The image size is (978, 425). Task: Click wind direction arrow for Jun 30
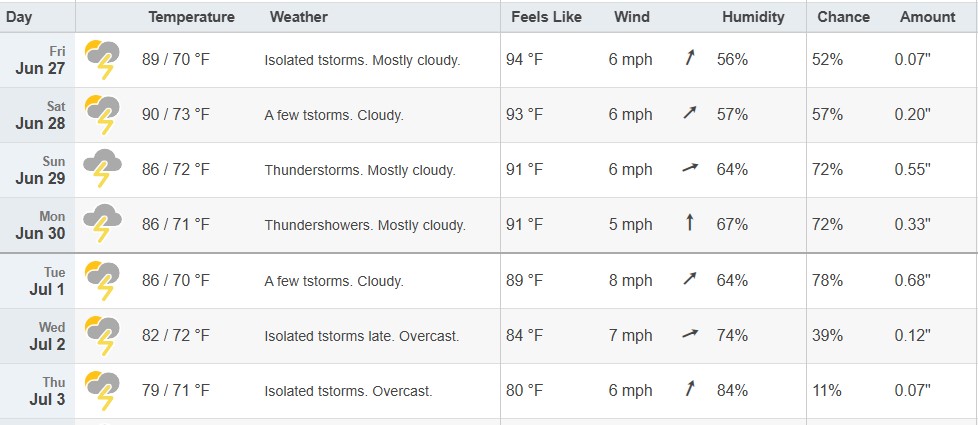[690, 222]
